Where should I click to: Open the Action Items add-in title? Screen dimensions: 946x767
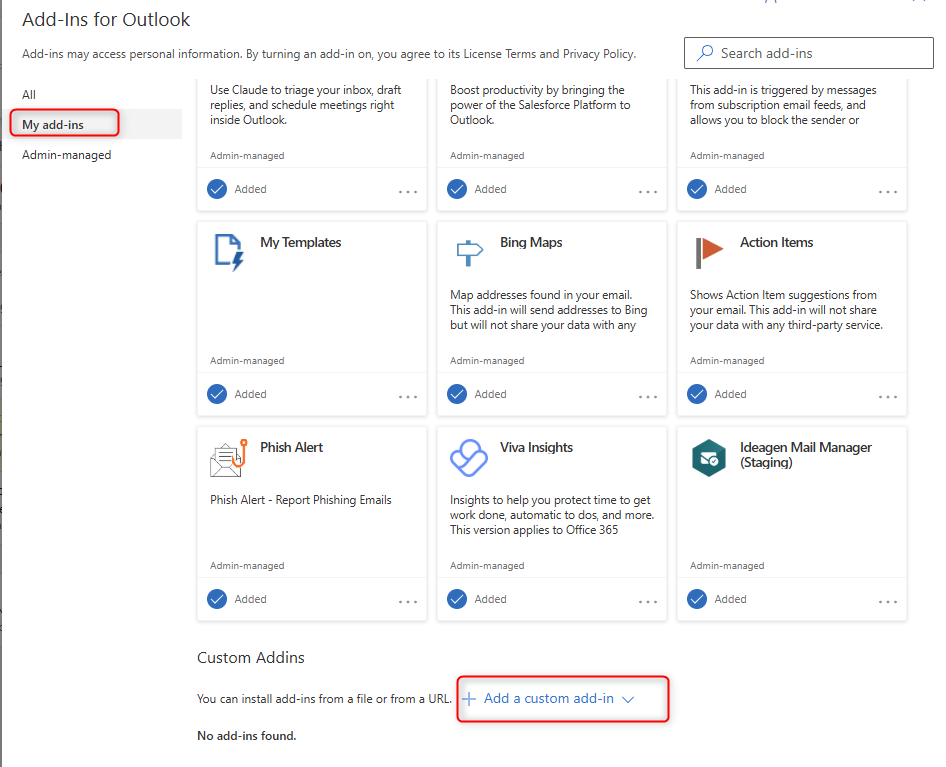(776, 242)
